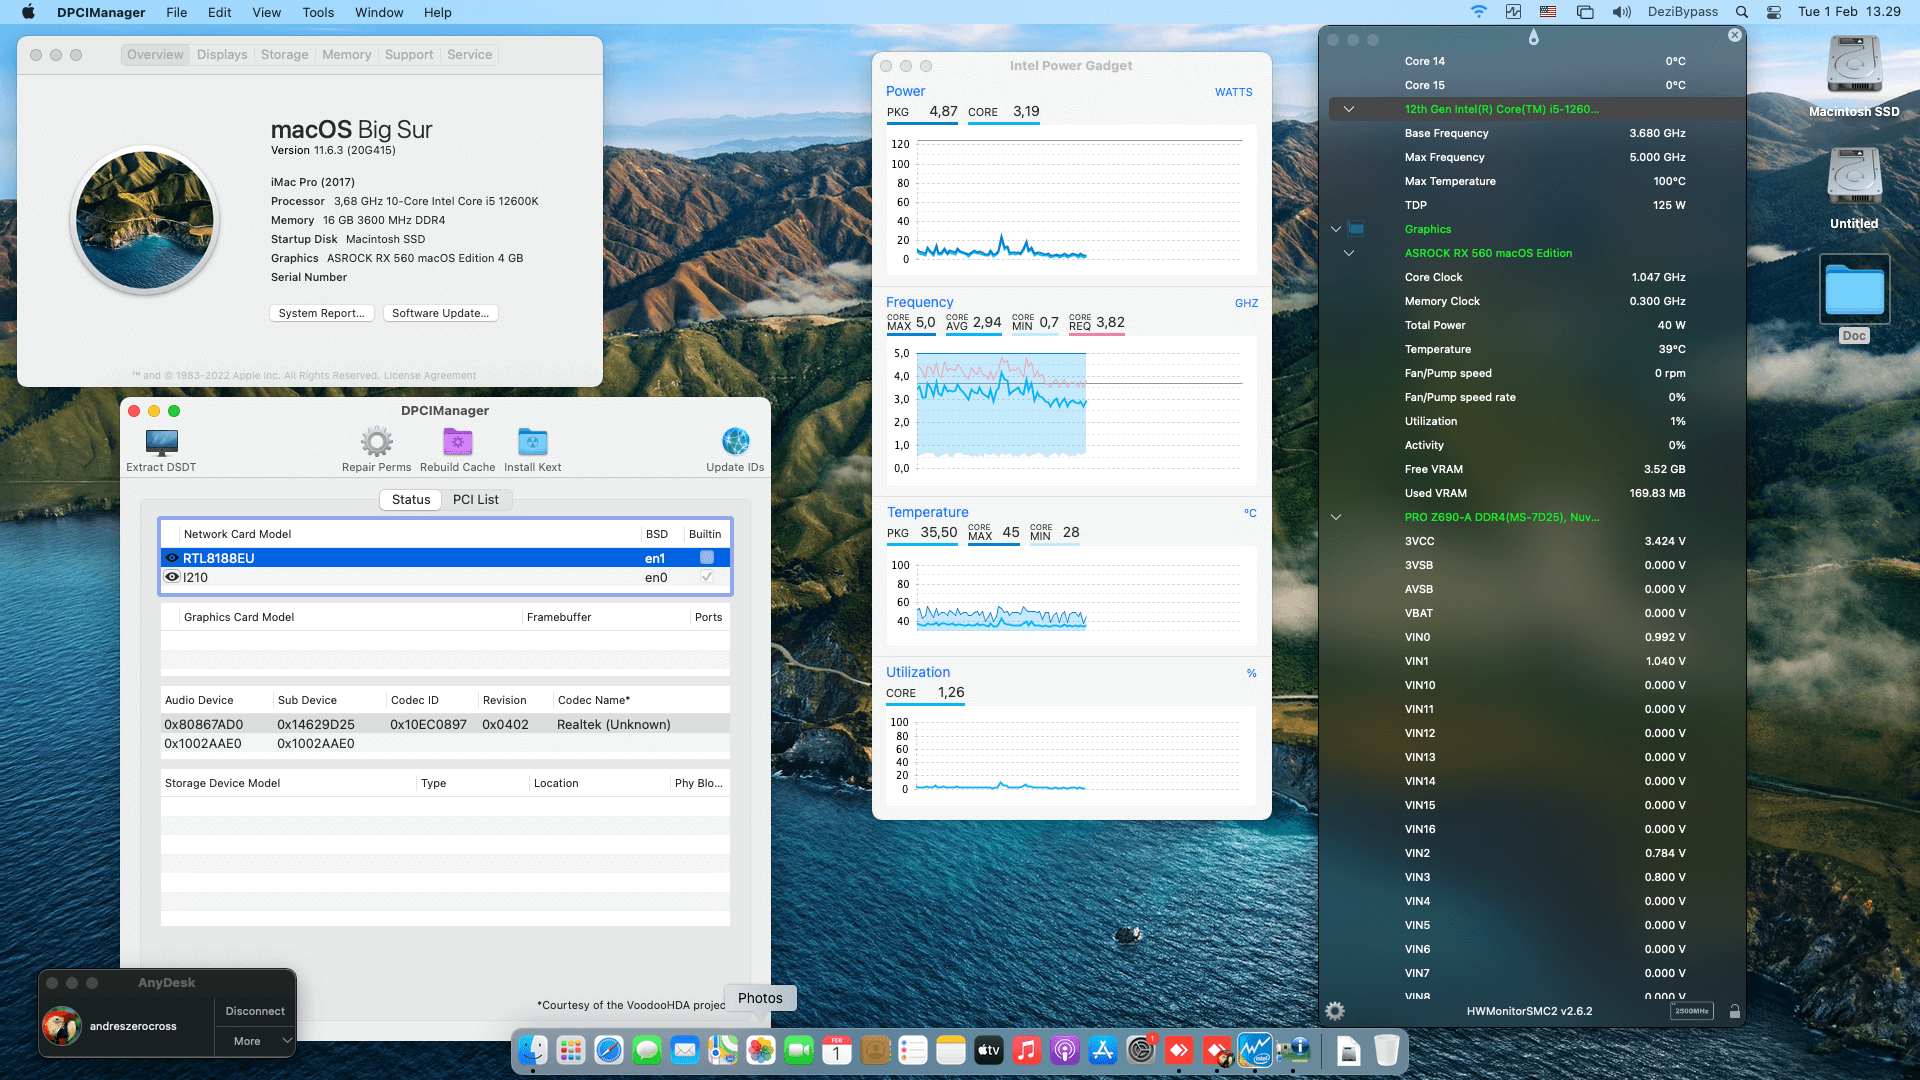The height and width of the screenshot is (1080, 1920).
Task: Click the Repair Perms gear icon
Action: (376, 442)
